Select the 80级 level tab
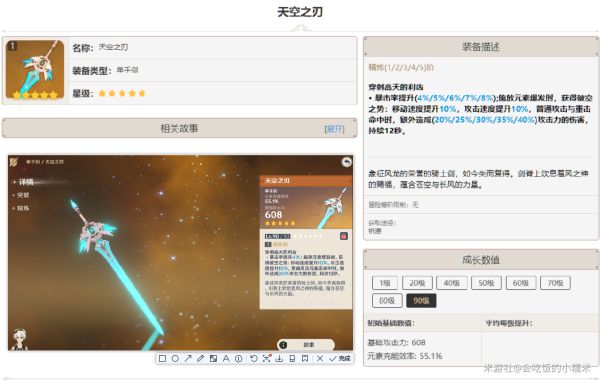 tap(387, 301)
